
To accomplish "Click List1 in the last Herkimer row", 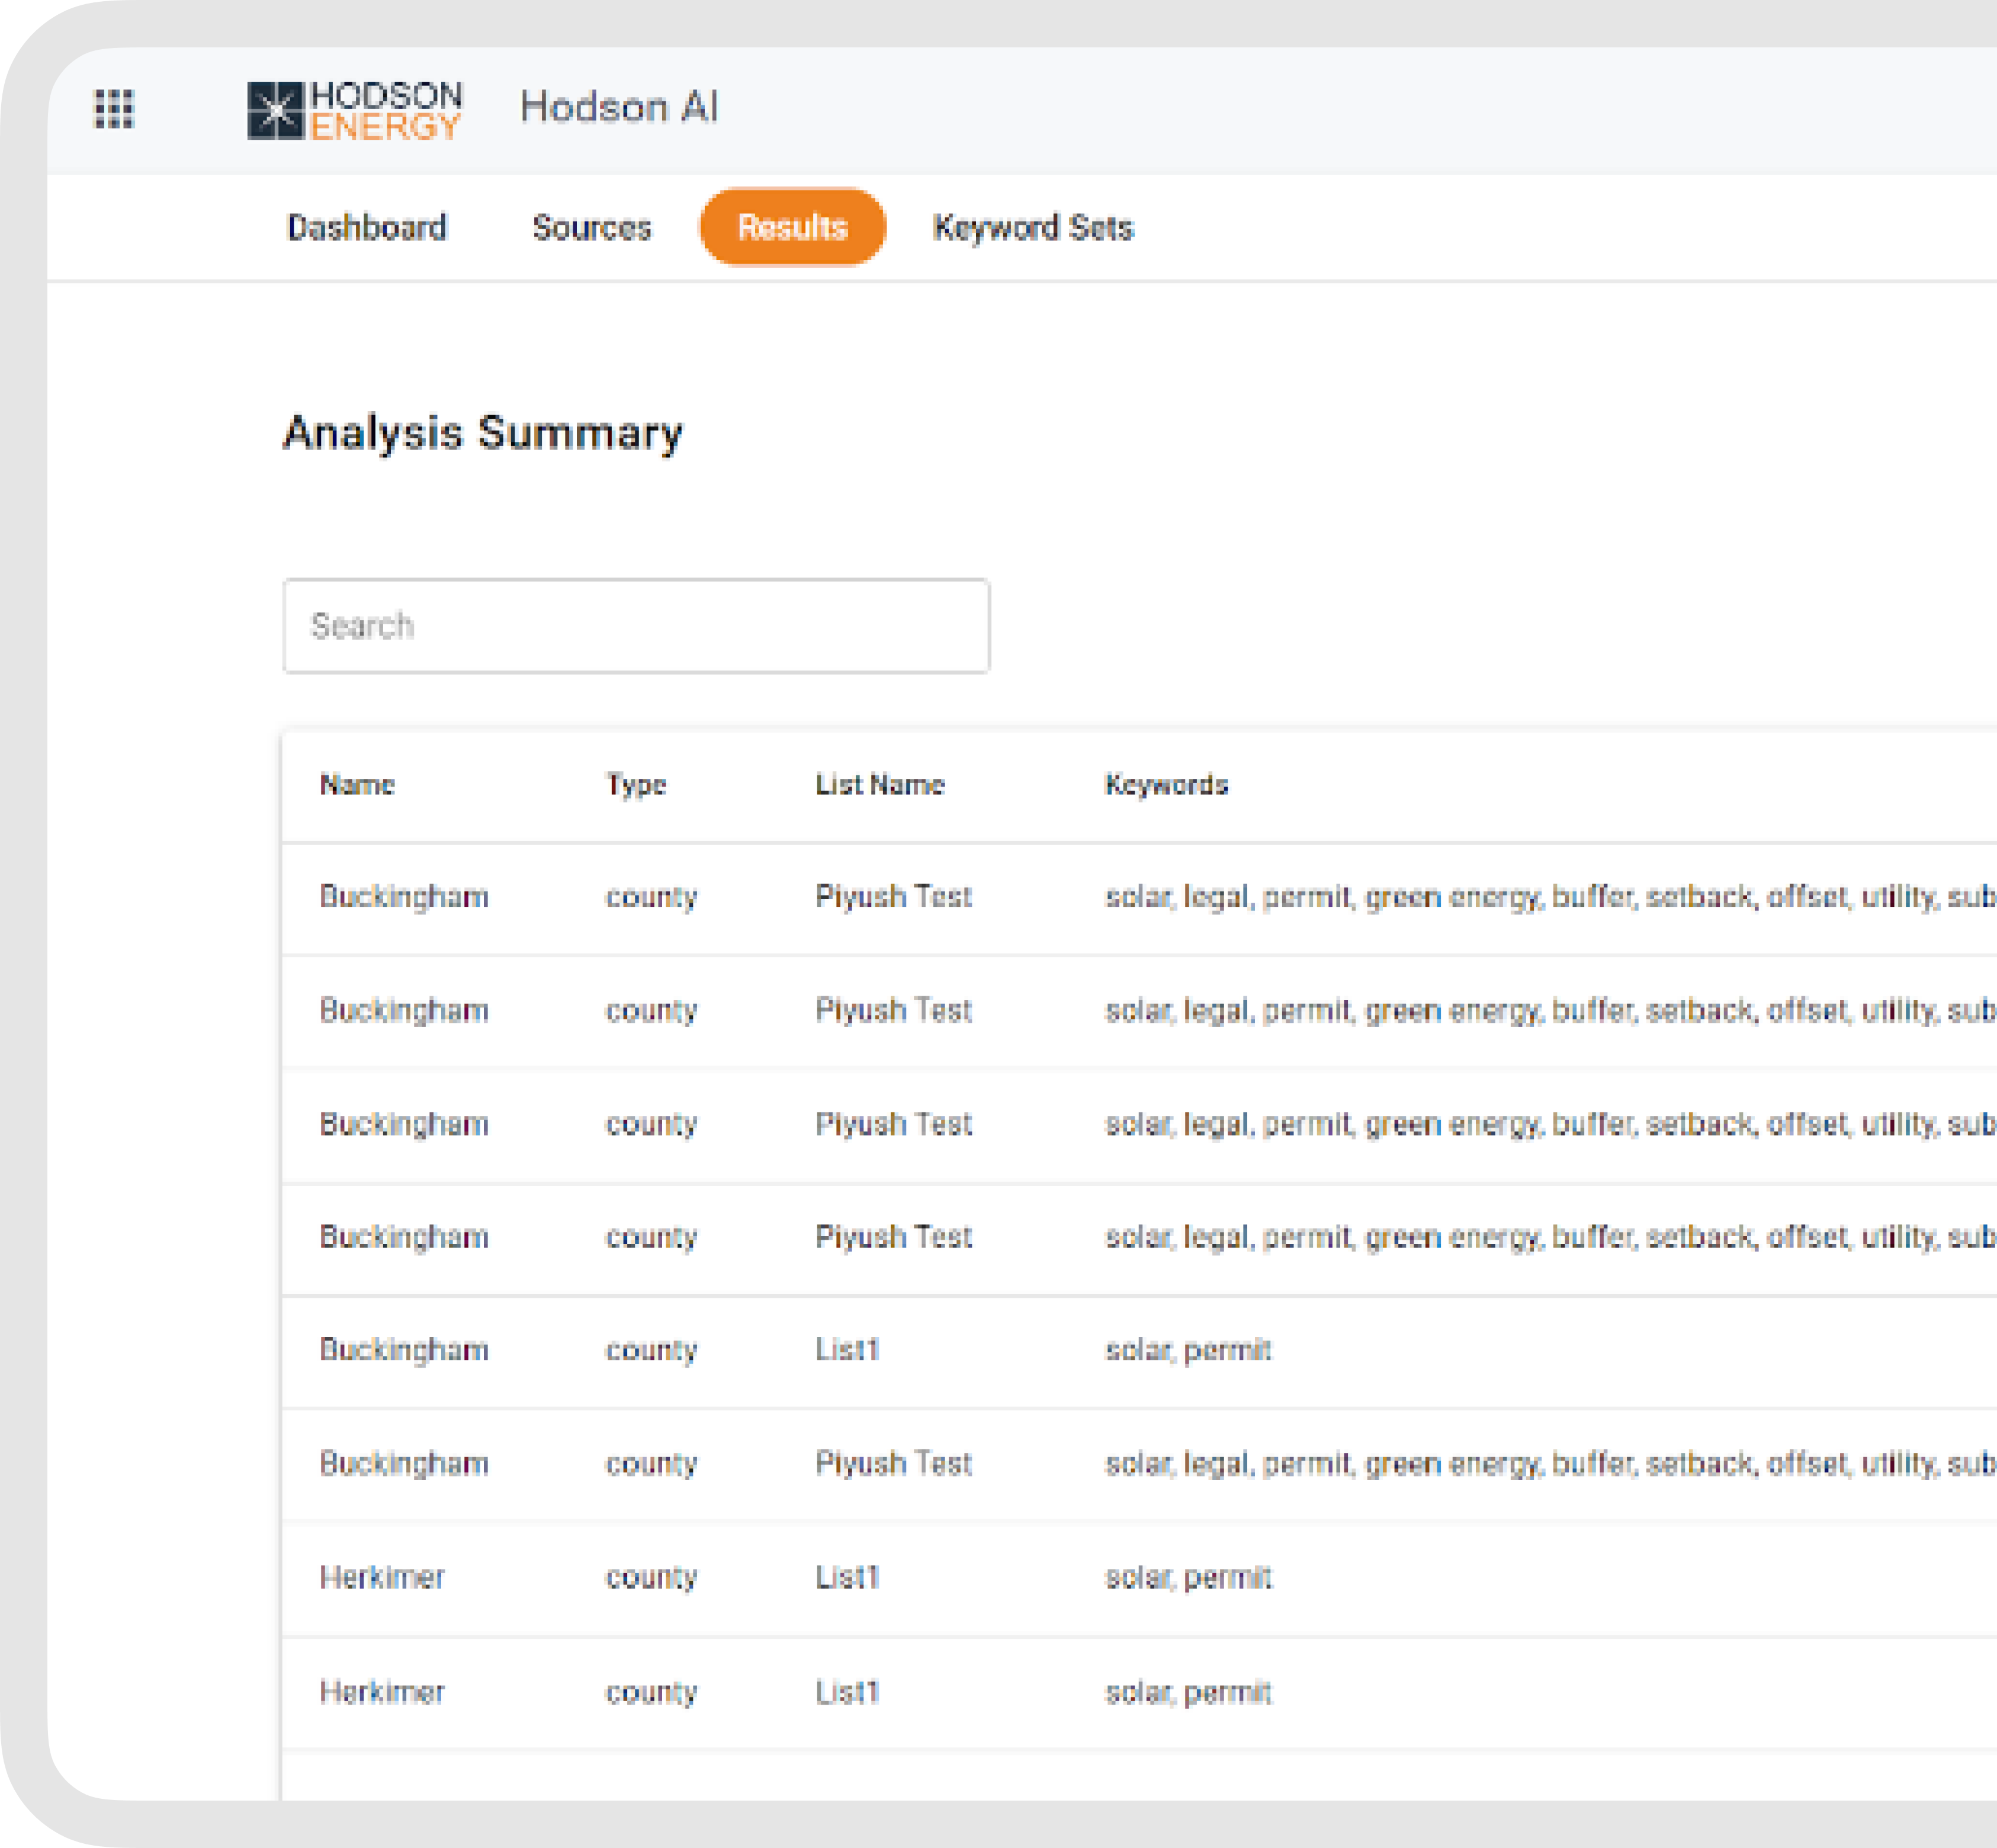I will [847, 1692].
